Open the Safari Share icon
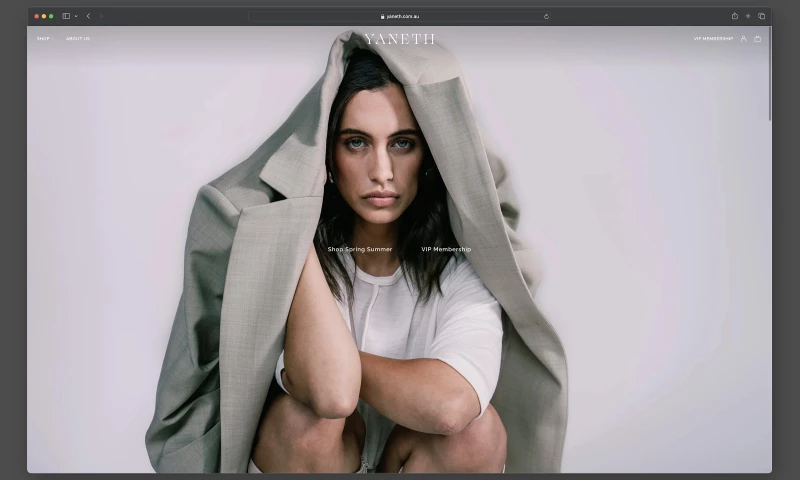Screen dimensions: 800x480 click(x=735, y=16)
